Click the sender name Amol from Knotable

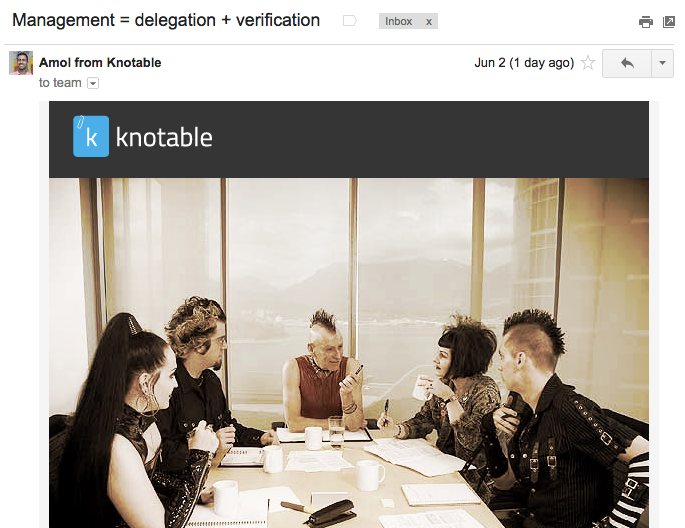click(x=100, y=62)
